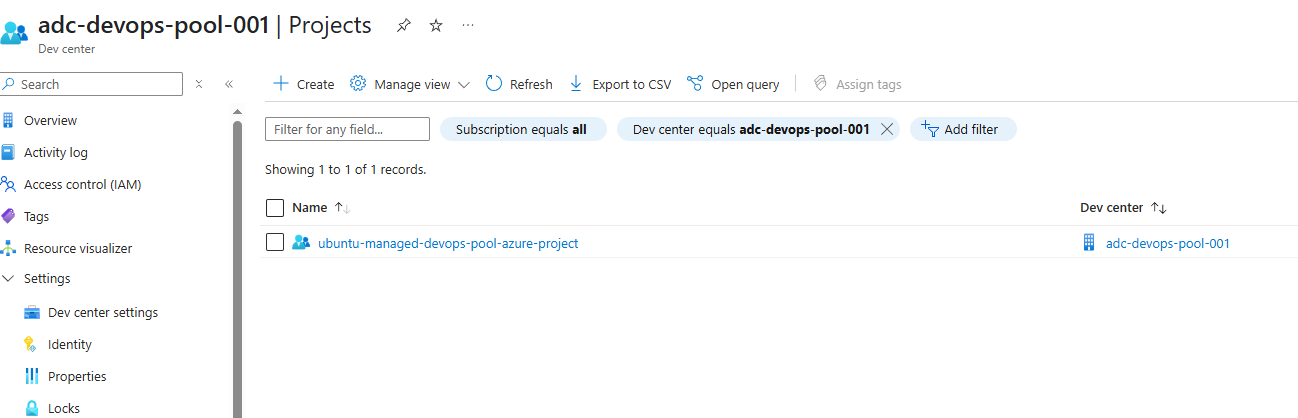
Task: Open Manage view dropdown
Action: [410, 84]
